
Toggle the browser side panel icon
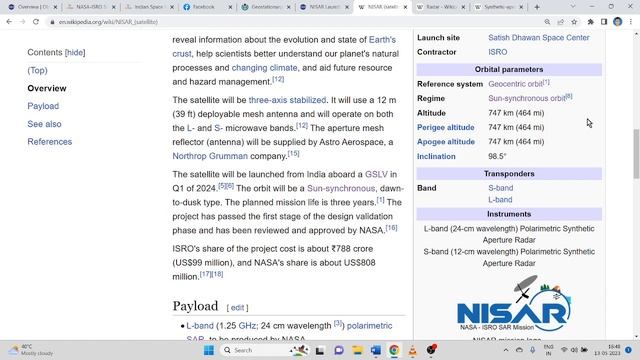click(604, 22)
